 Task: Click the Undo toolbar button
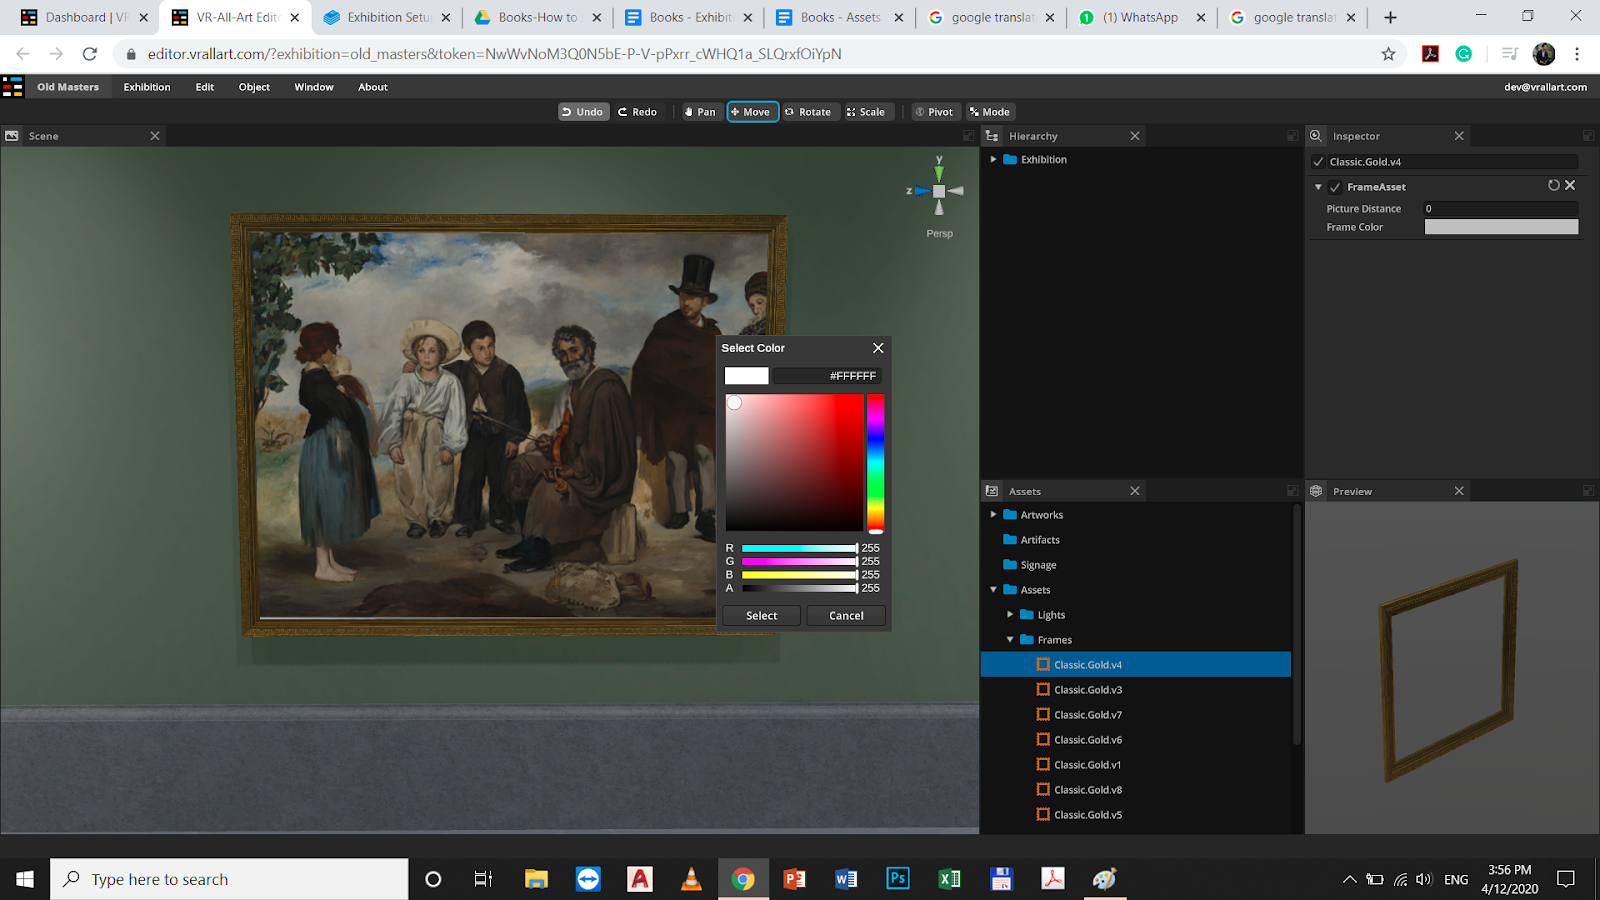pyautogui.click(x=582, y=112)
